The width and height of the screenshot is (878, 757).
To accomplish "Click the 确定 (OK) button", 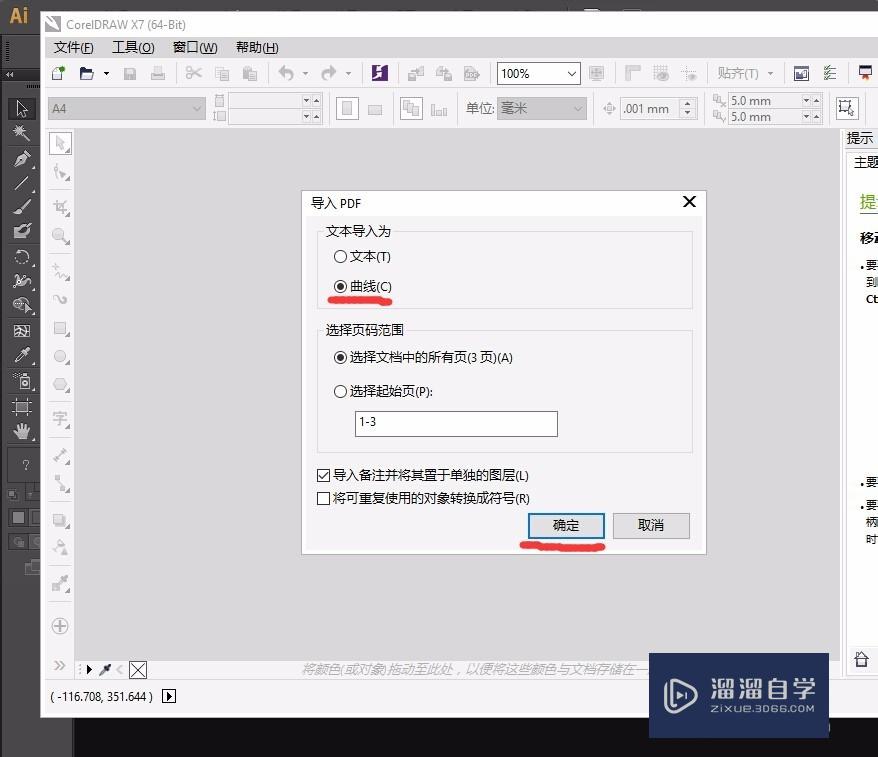I will [x=566, y=525].
